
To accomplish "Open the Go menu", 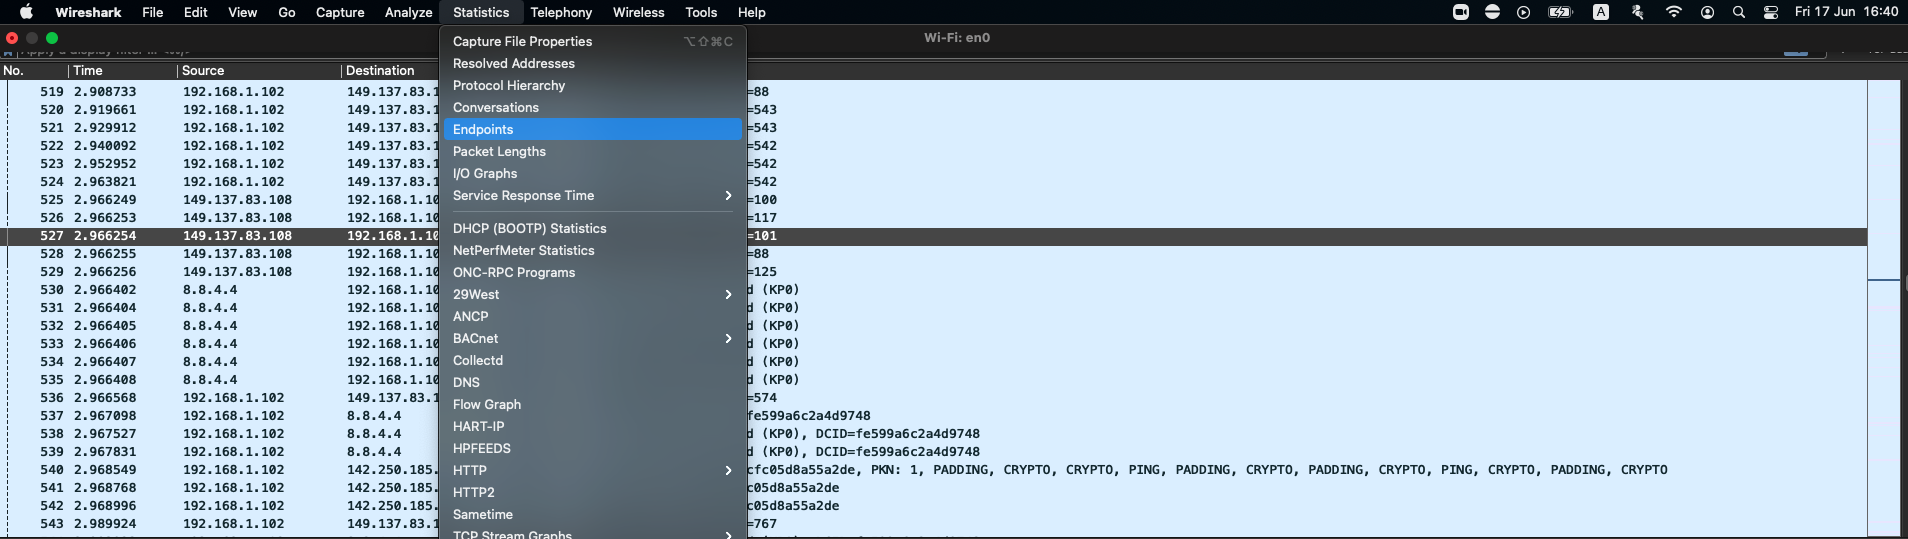I will [x=287, y=12].
